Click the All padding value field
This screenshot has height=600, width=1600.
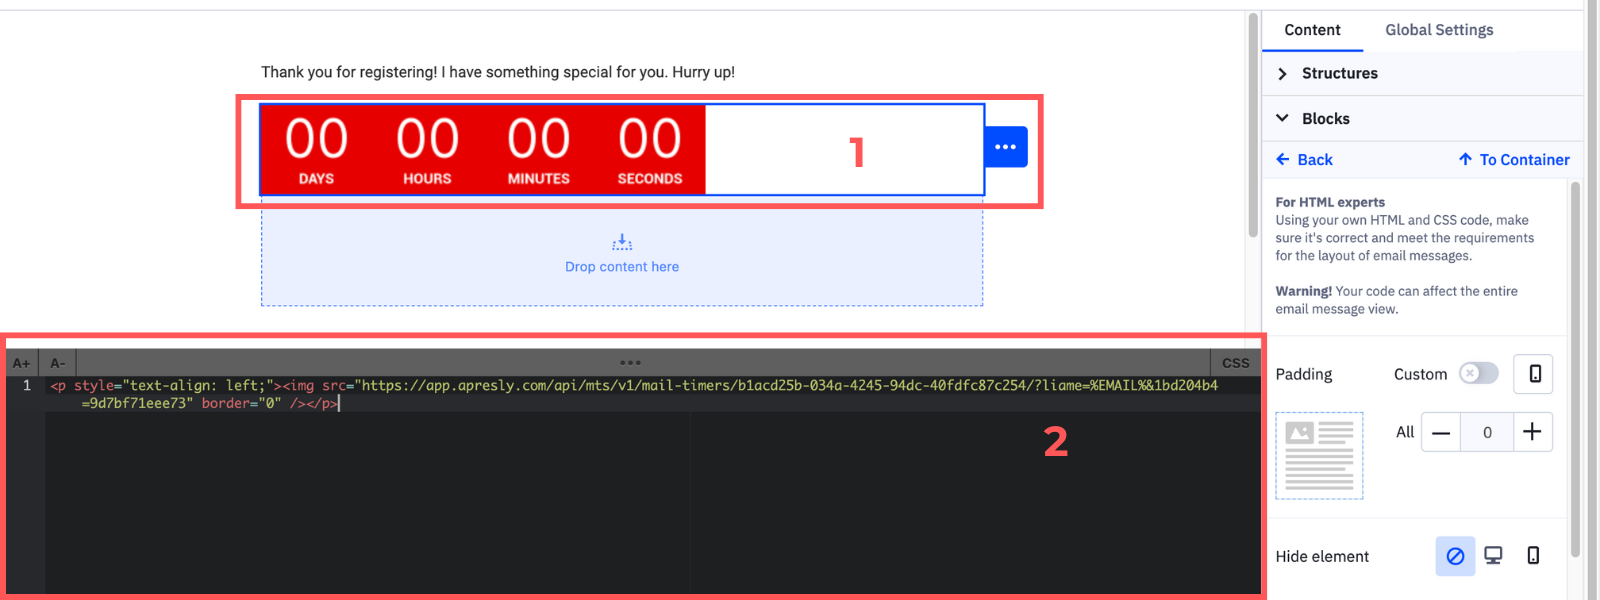point(1487,432)
